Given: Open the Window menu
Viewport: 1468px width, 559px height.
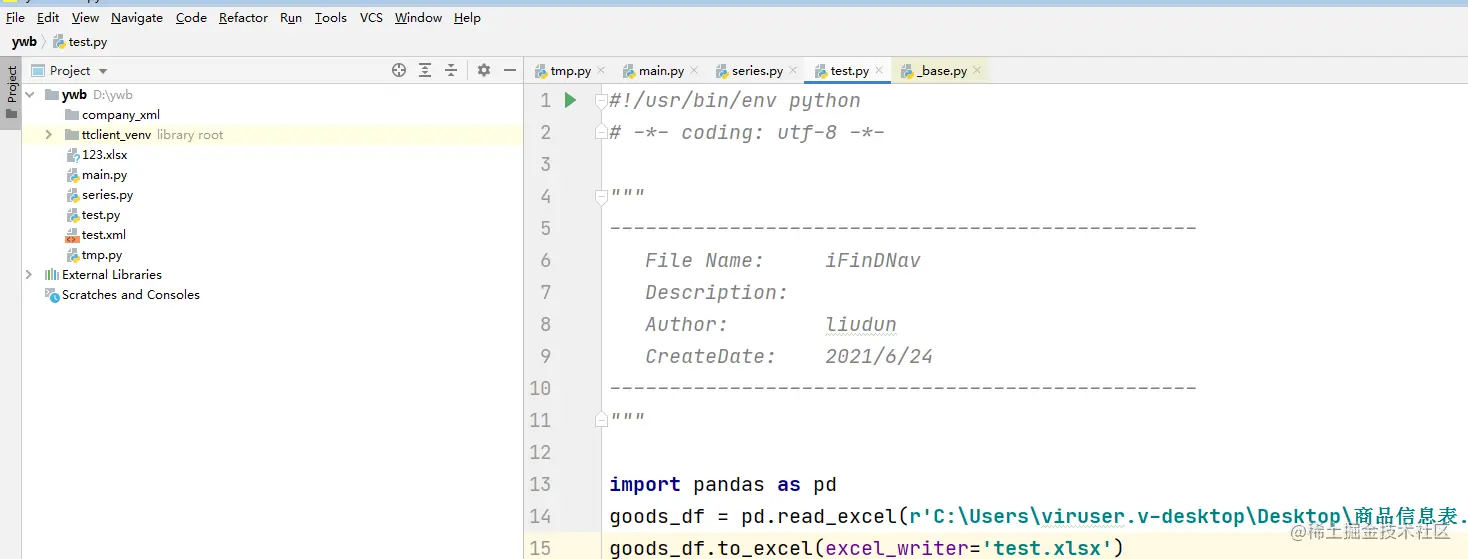Looking at the screenshot, I should click(419, 18).
